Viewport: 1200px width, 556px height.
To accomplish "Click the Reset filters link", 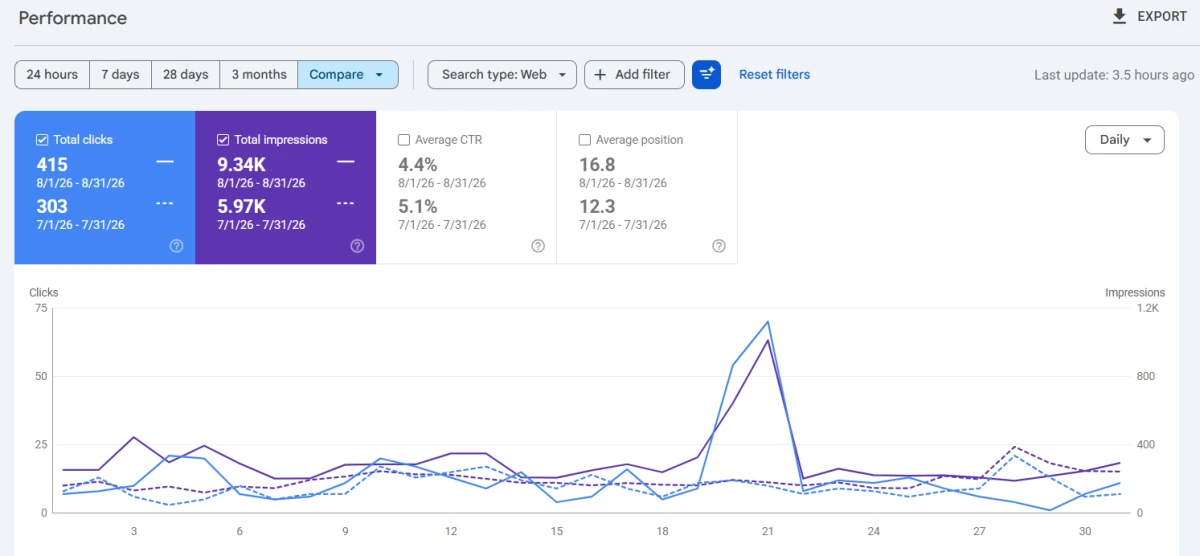I will click(775, 74).
